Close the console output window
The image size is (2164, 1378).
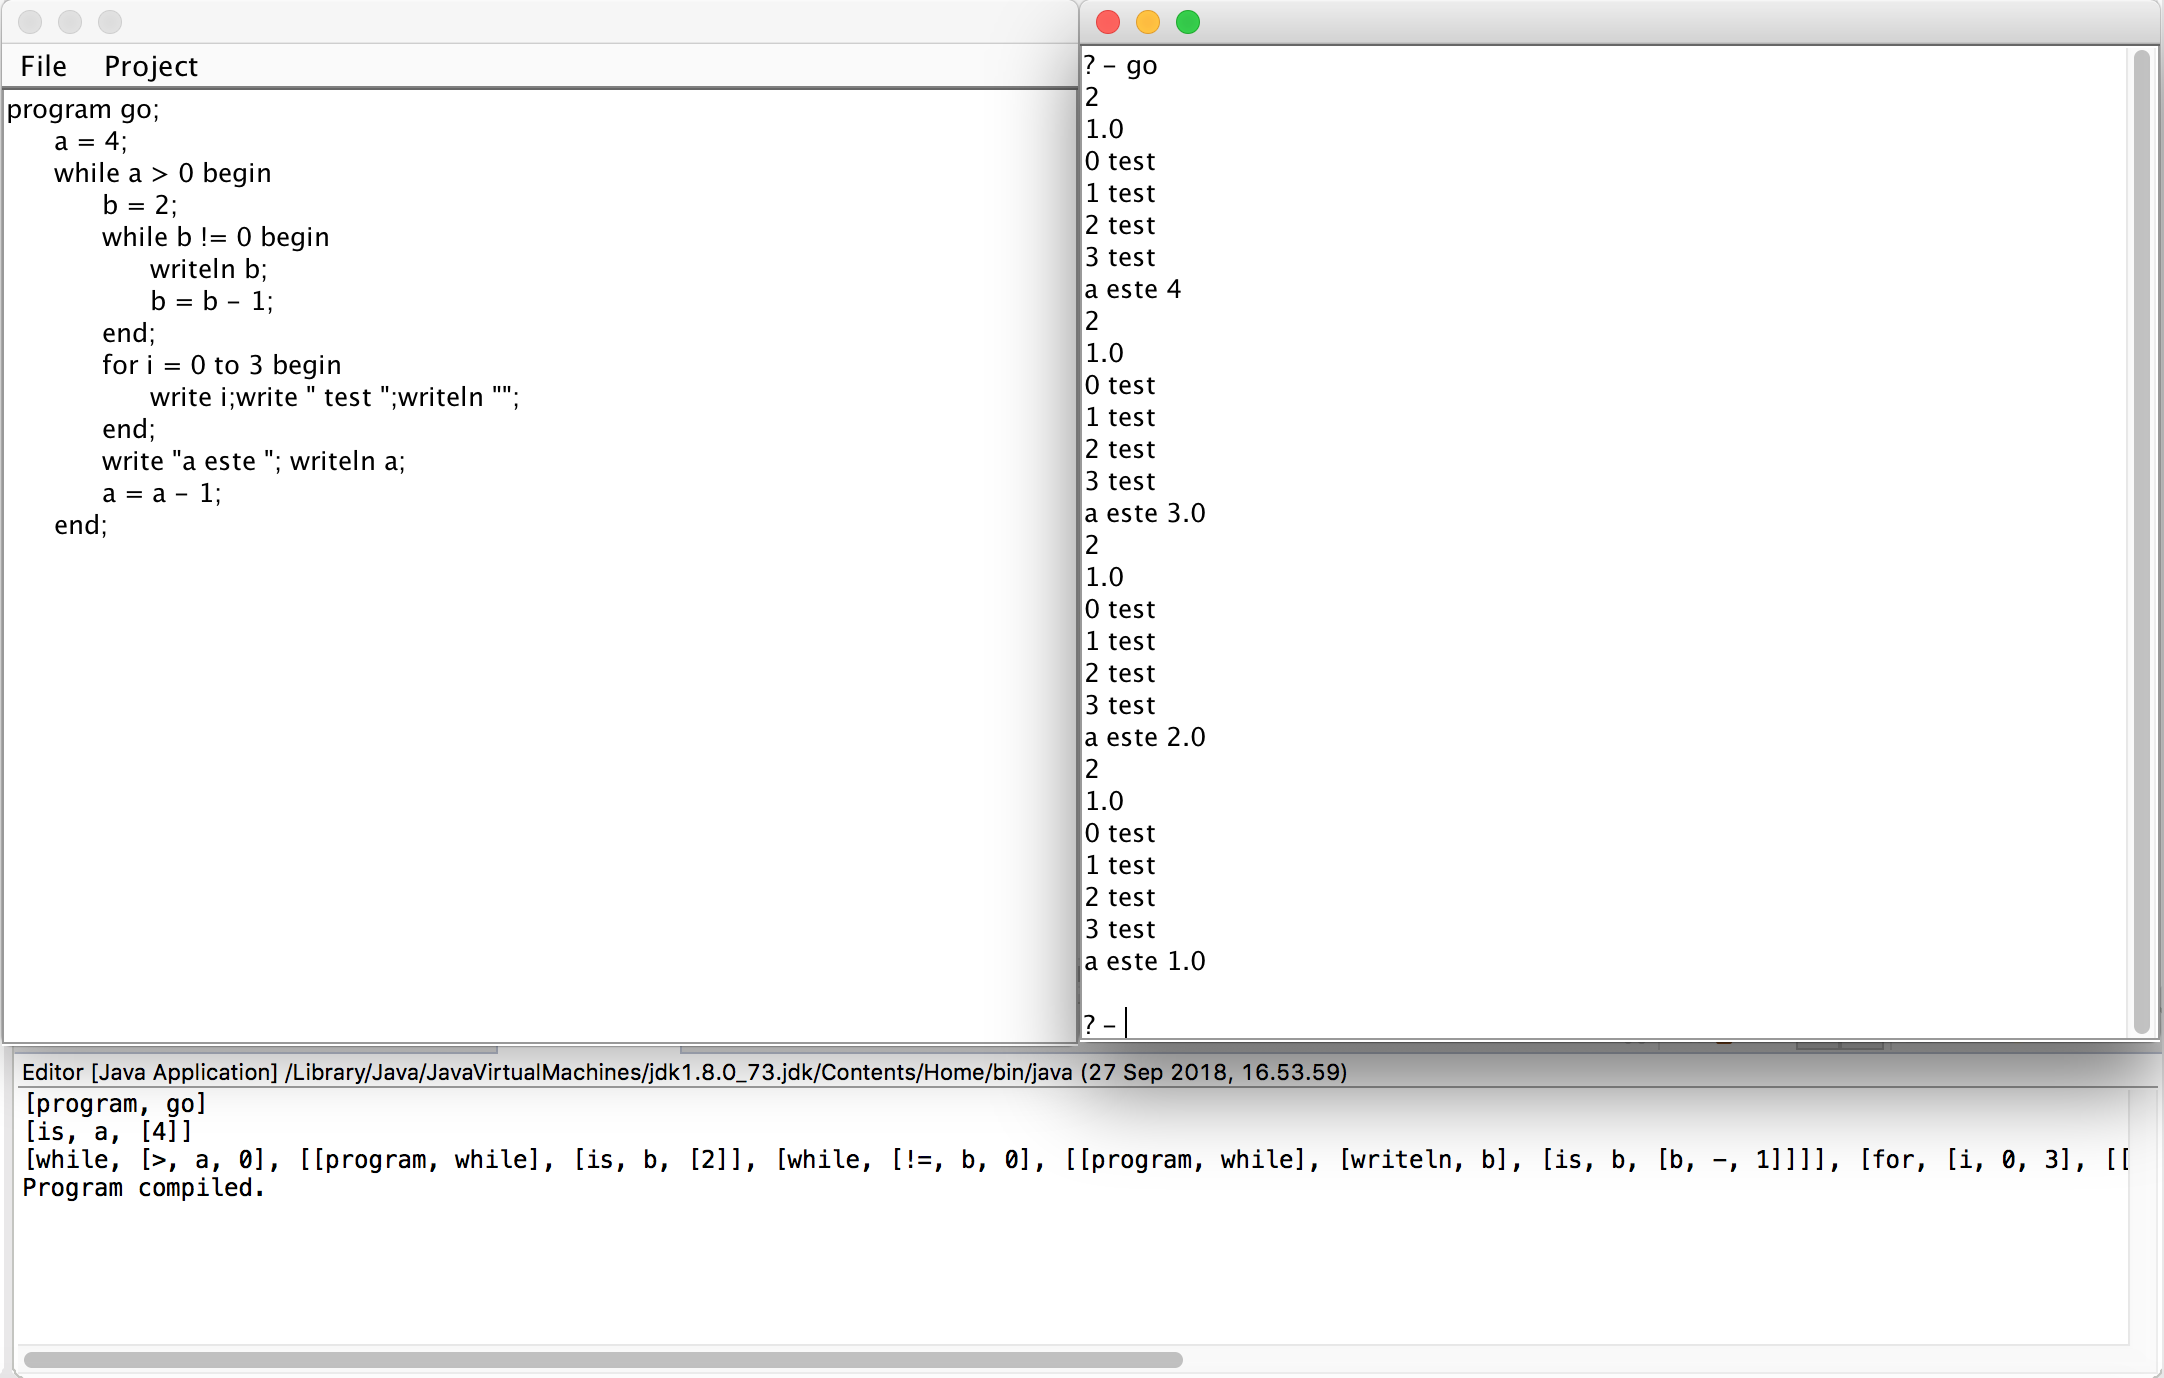click(1108, 22)
